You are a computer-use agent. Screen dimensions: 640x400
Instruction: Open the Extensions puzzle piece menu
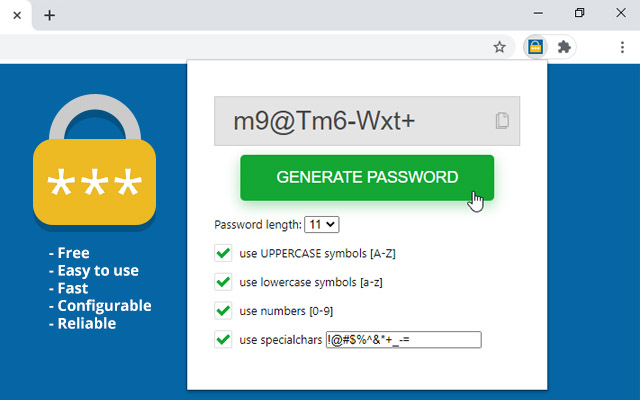point(564,47)
